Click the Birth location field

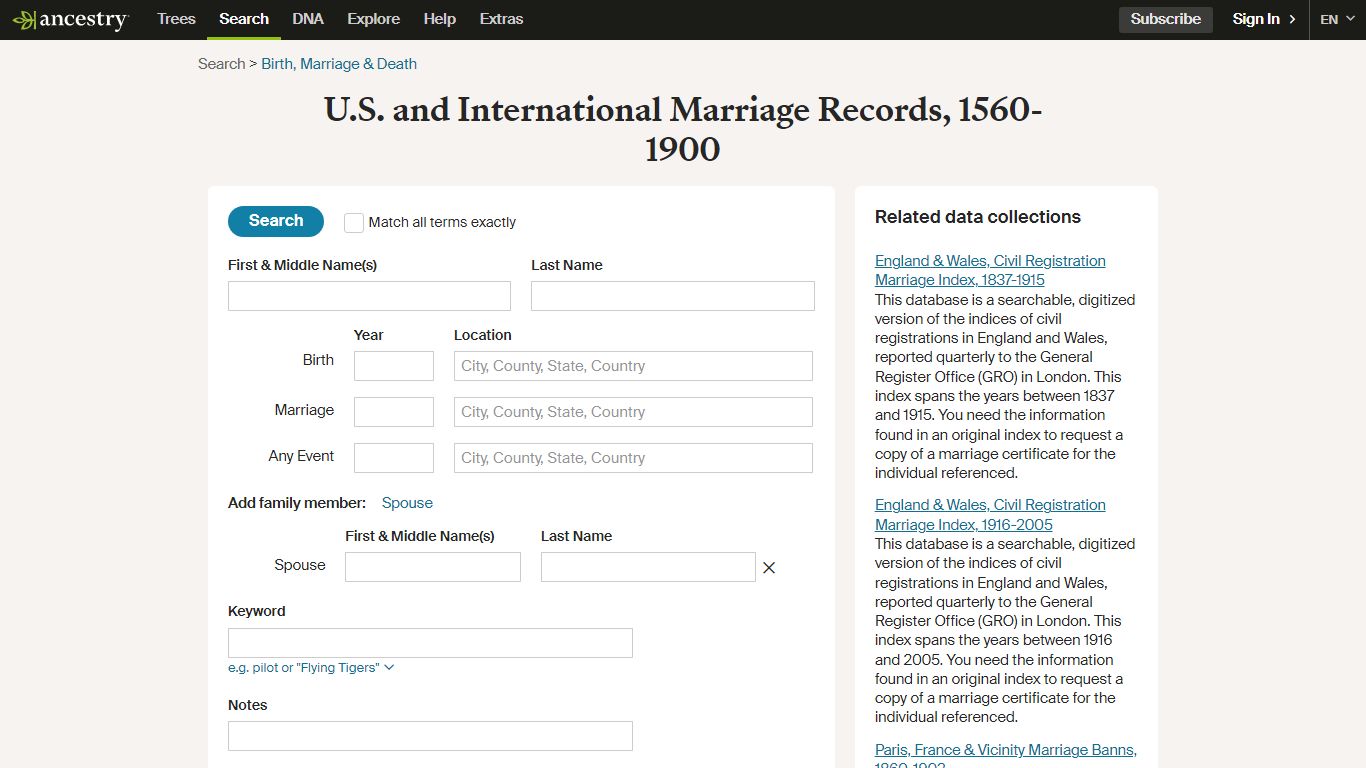[633, 366]
